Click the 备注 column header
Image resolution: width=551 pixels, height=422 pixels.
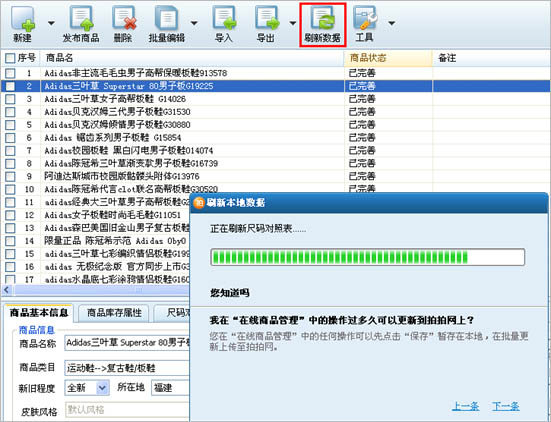[x=491, y=58]
